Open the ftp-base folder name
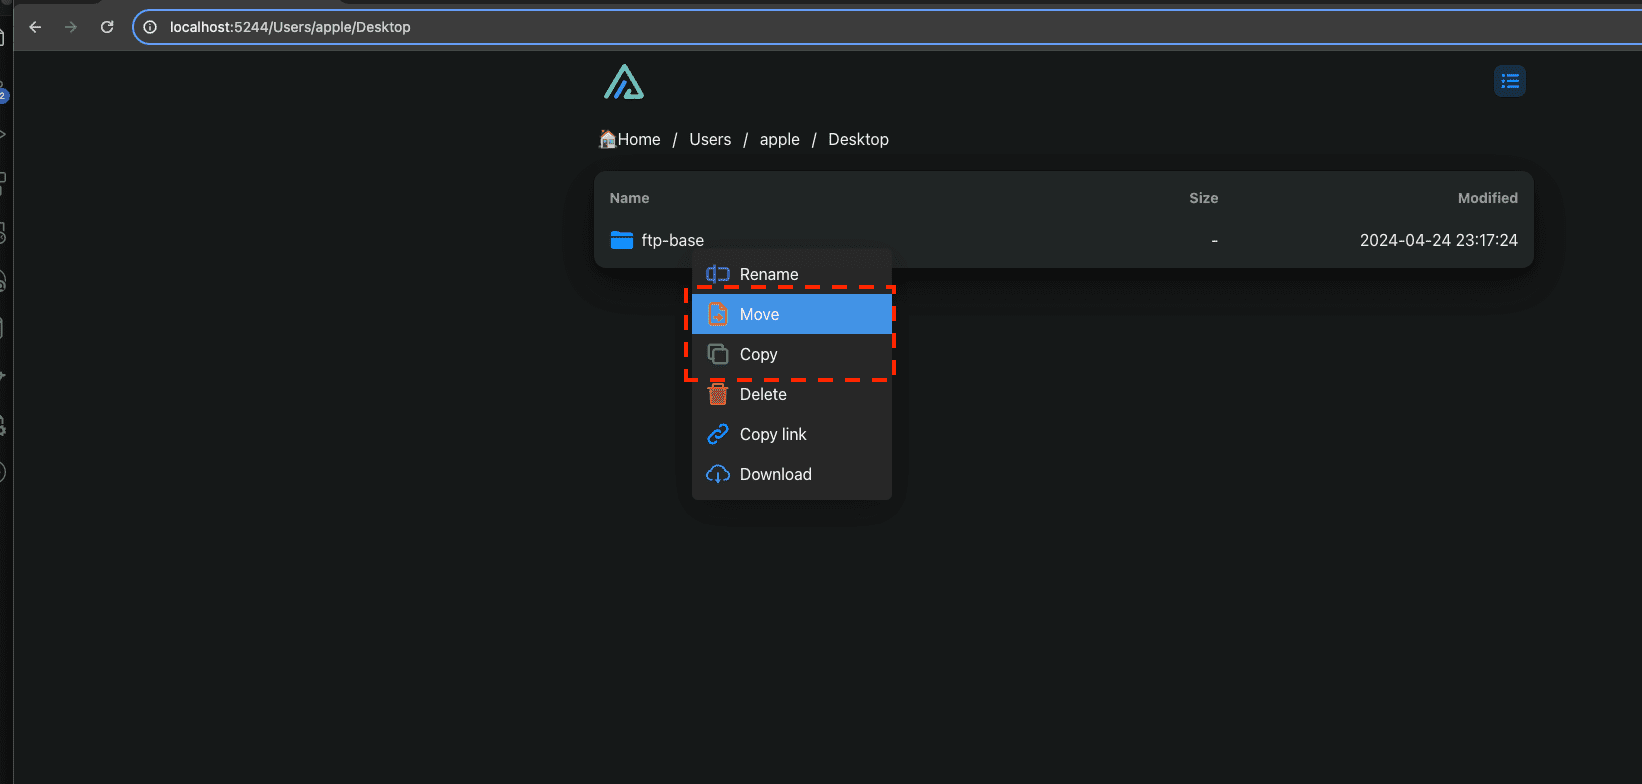The width and height of the screenshot is (1642, 784). coord(673,240)
